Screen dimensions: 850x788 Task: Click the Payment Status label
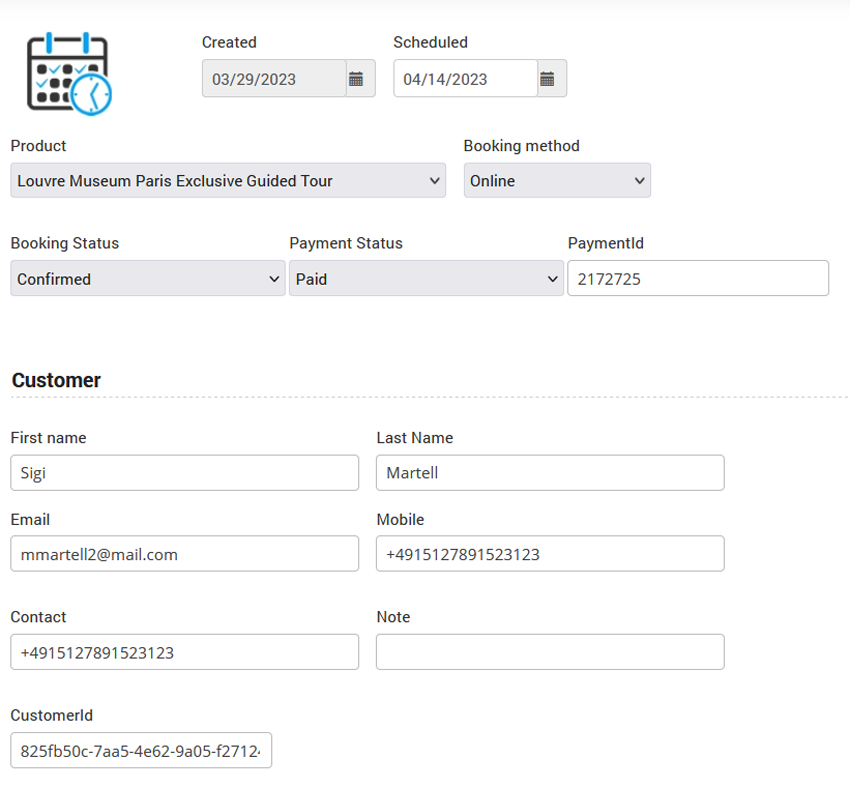346,243
